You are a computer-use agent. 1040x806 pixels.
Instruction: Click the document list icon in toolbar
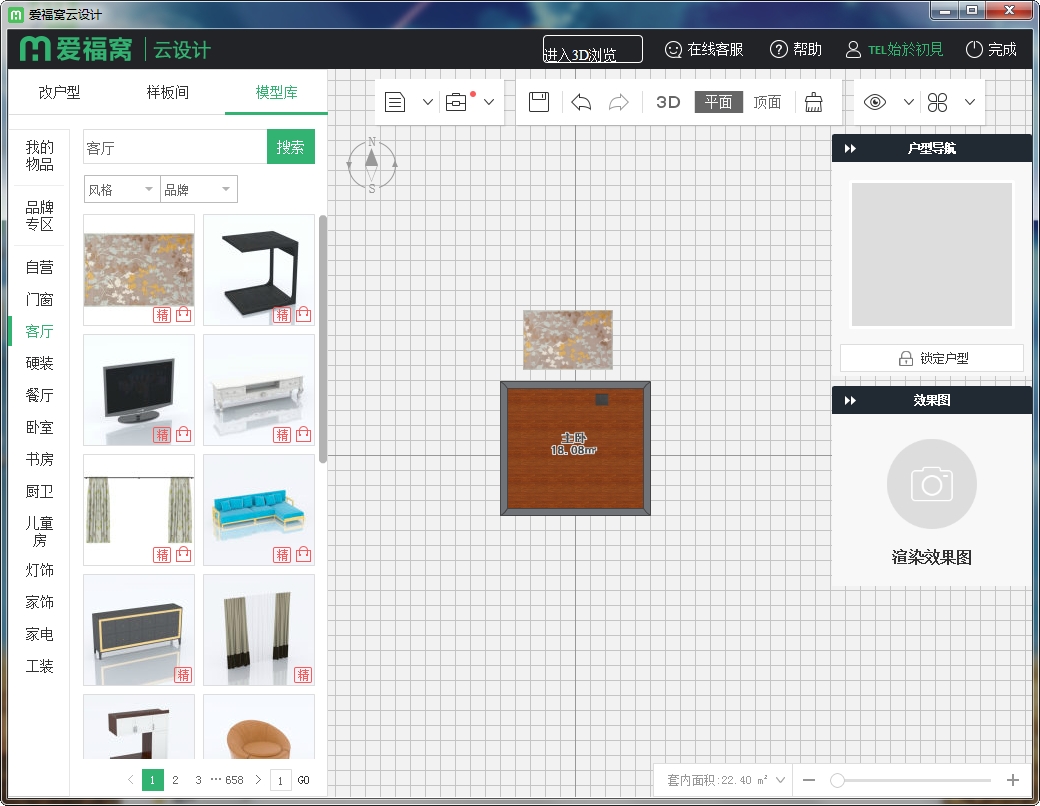pyautogui.click(x=395, y=102)
